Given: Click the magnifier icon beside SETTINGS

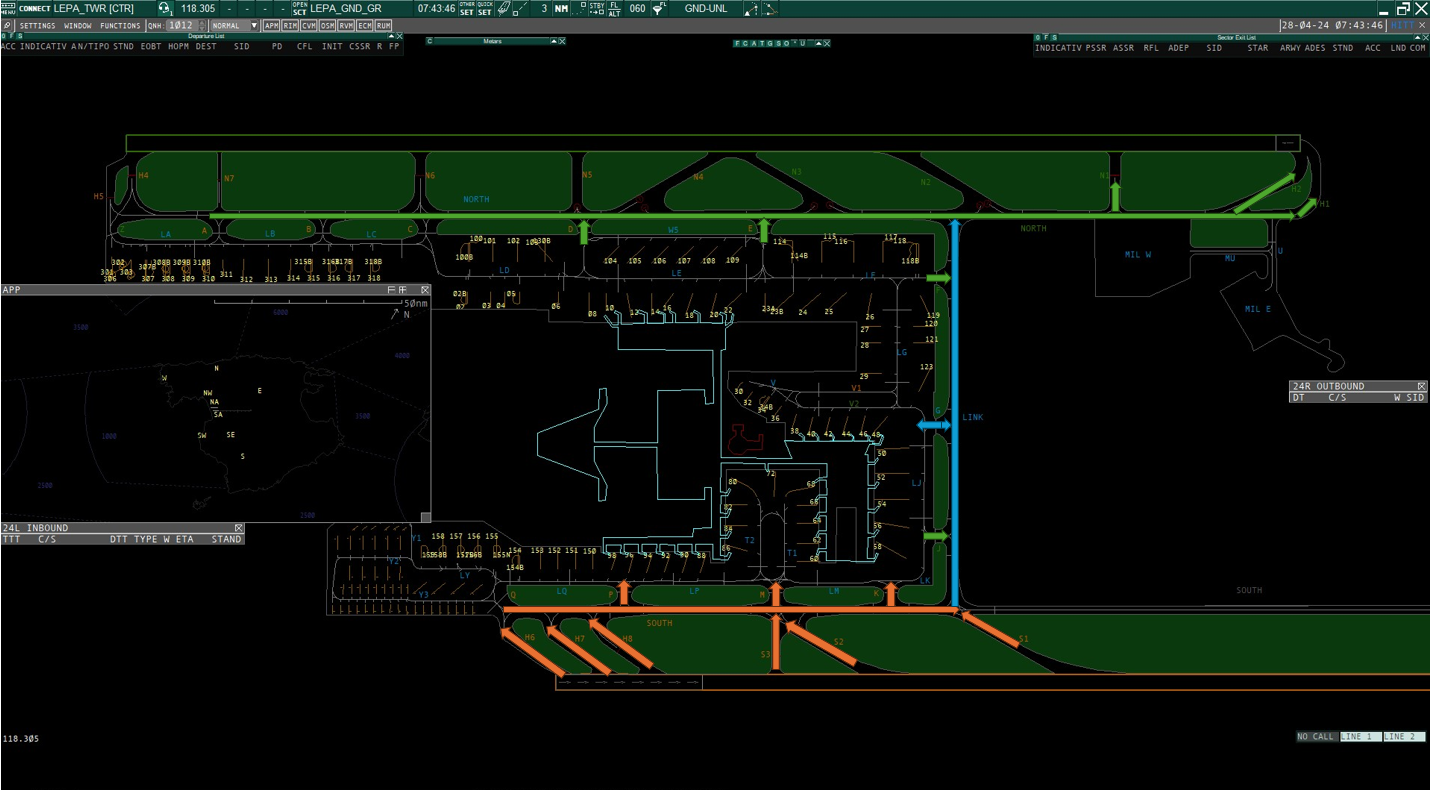Looking at the screenshot, I should 7,25.
